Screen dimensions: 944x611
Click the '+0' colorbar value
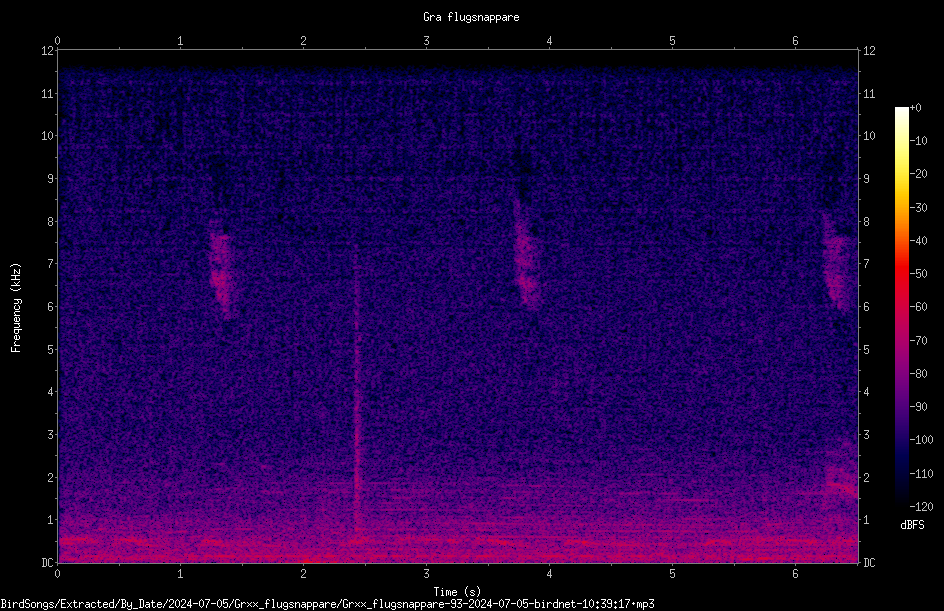click(x=915, y=108)
